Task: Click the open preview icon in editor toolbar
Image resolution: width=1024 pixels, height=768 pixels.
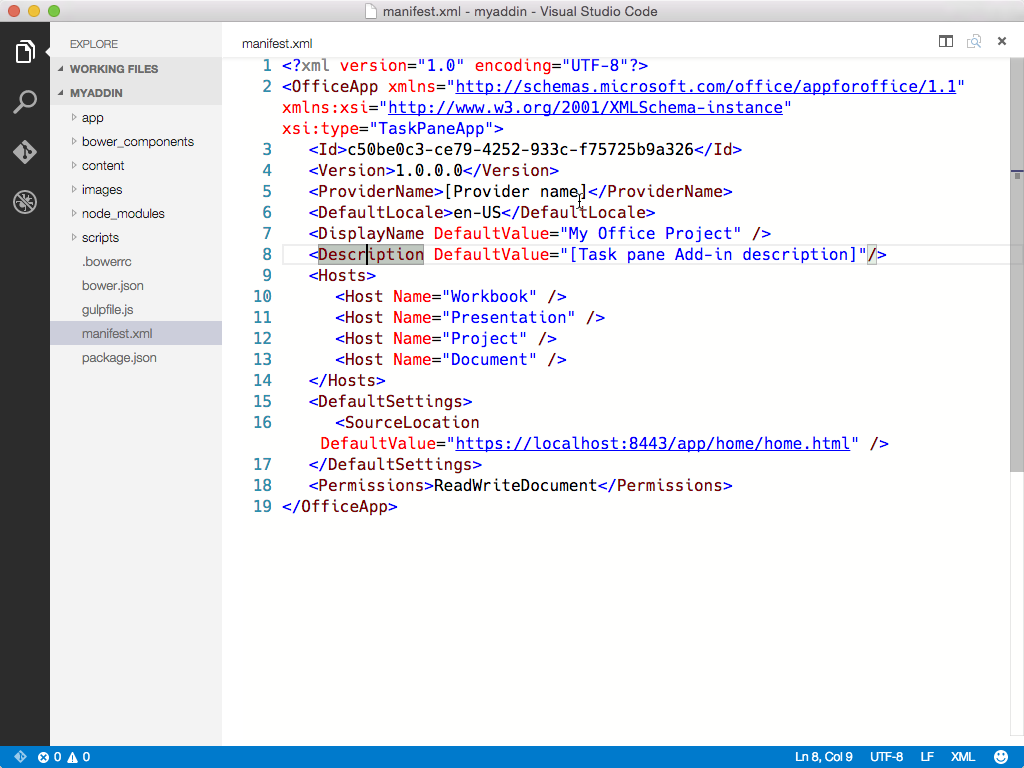Action: (x=973, y=42)
